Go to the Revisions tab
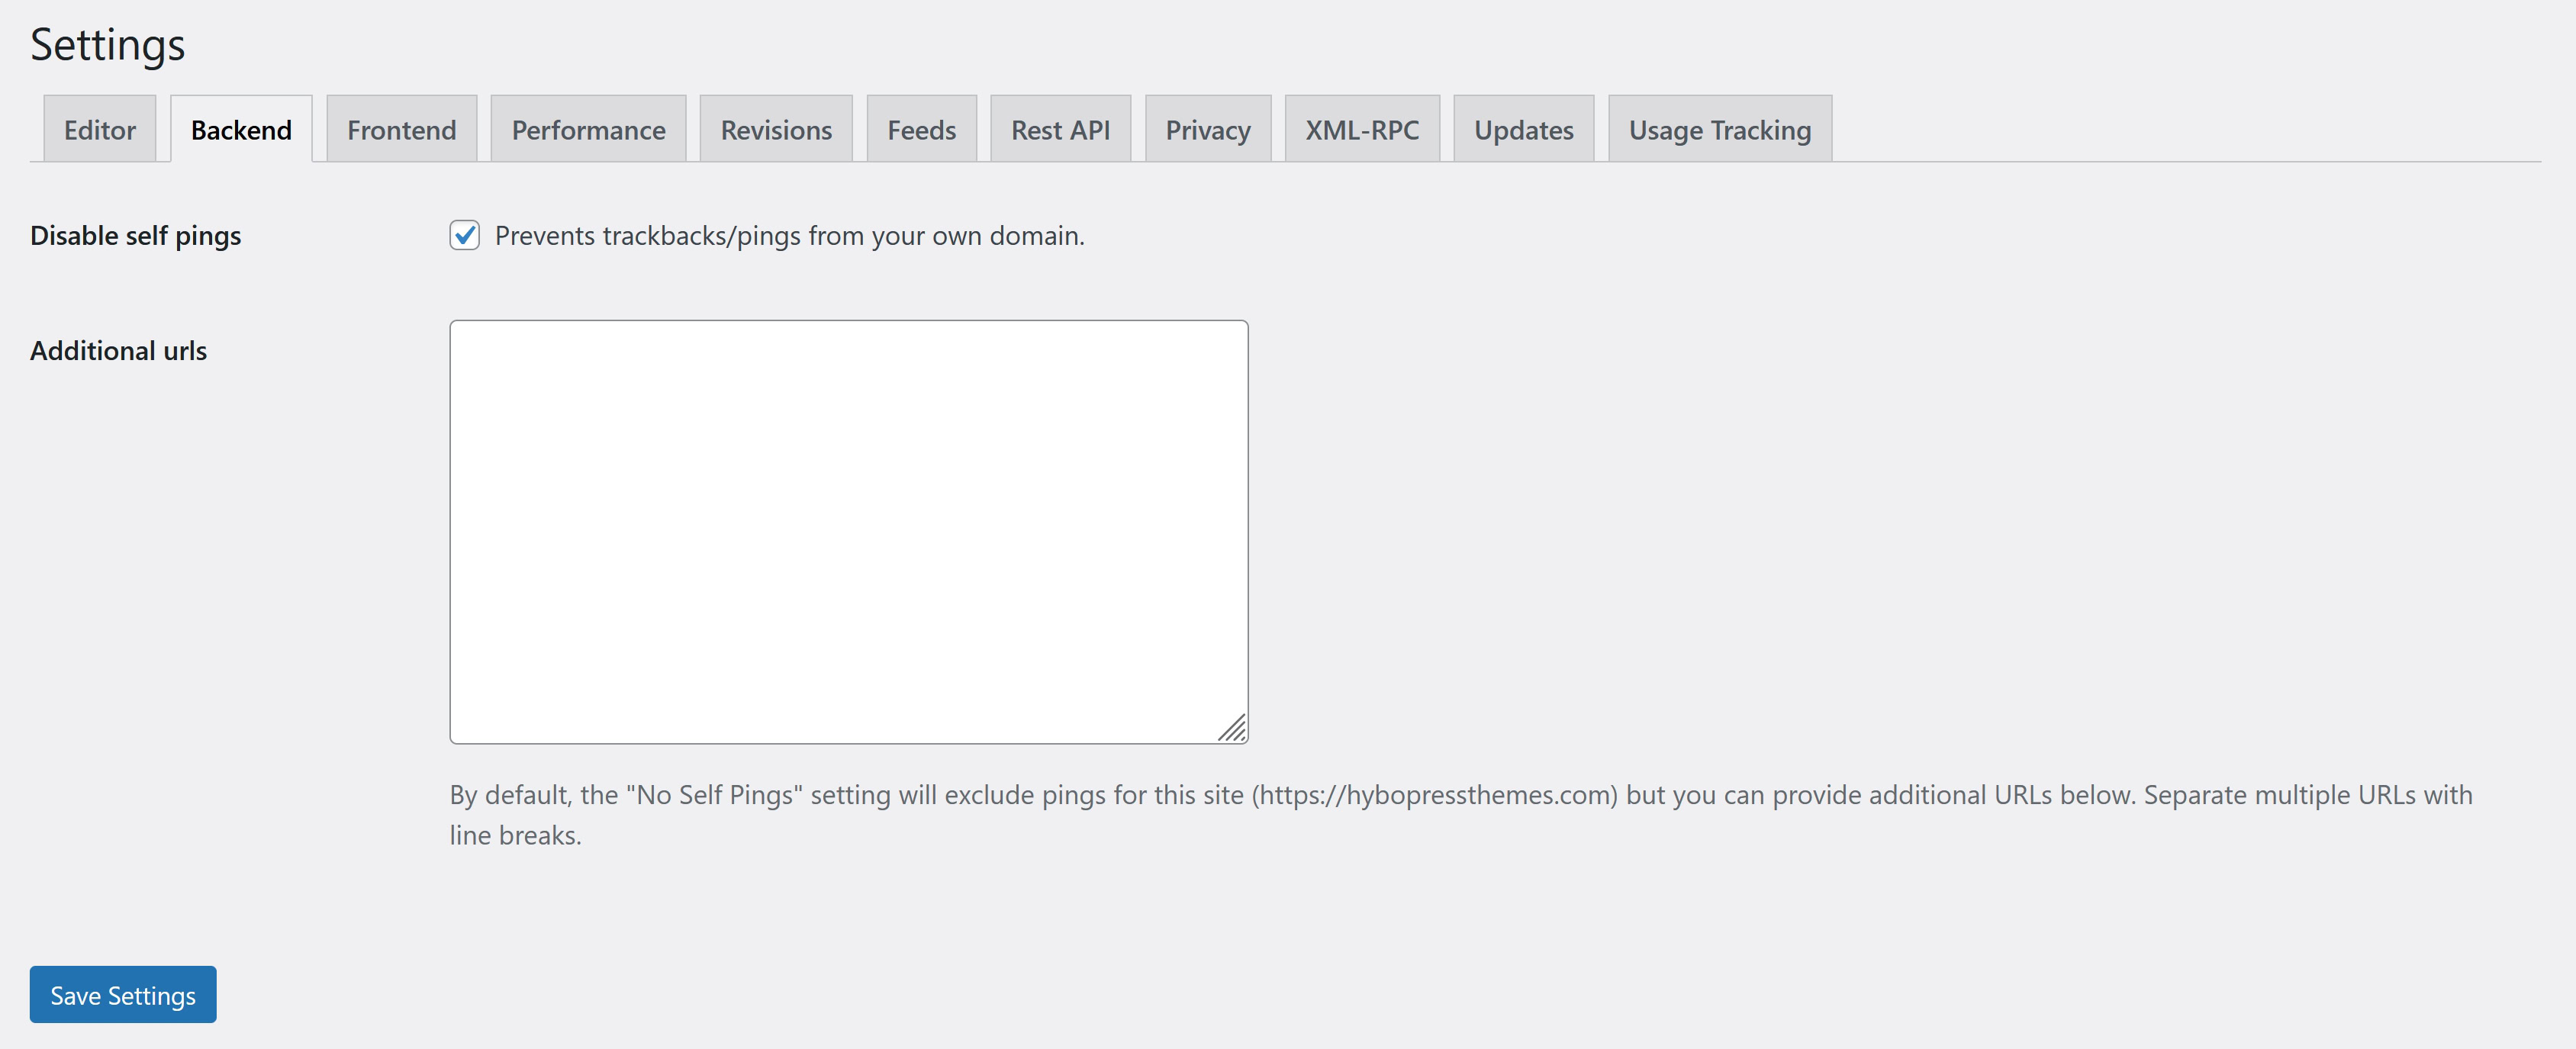Viewport: 2576px width, 1049px height. [x=776, y=130]
